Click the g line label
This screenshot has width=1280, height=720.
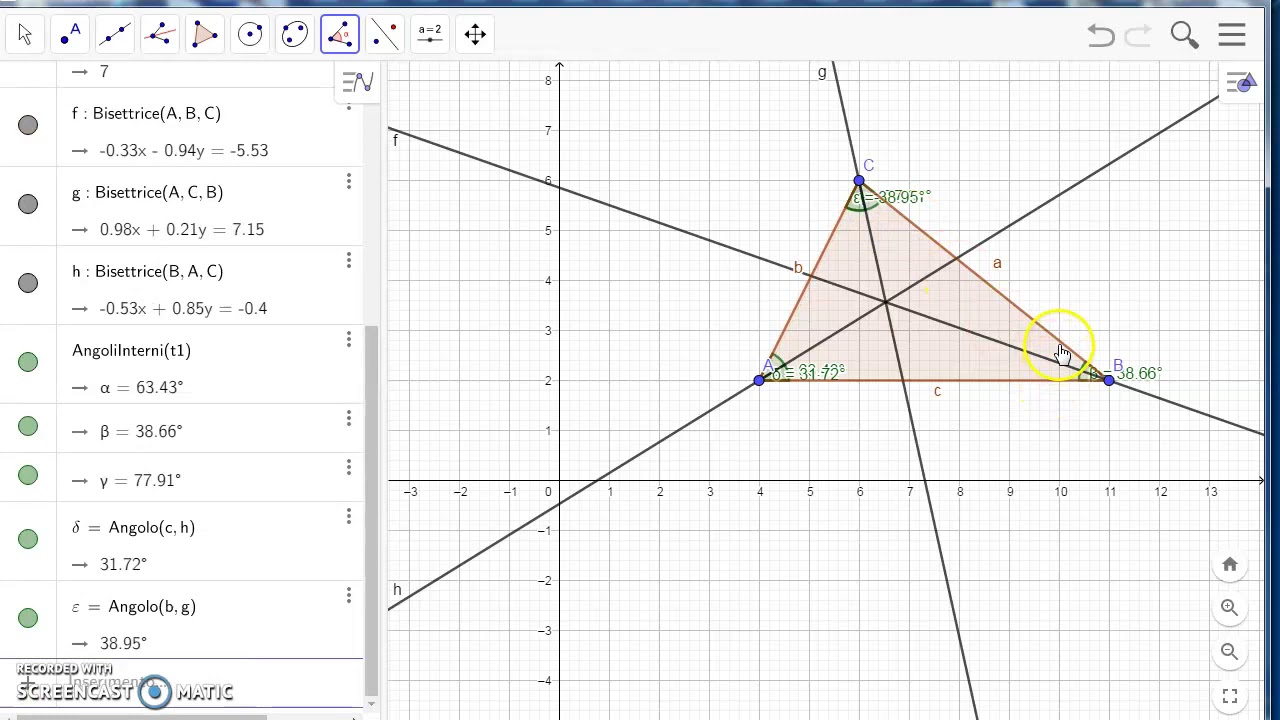tap(822, 73)
